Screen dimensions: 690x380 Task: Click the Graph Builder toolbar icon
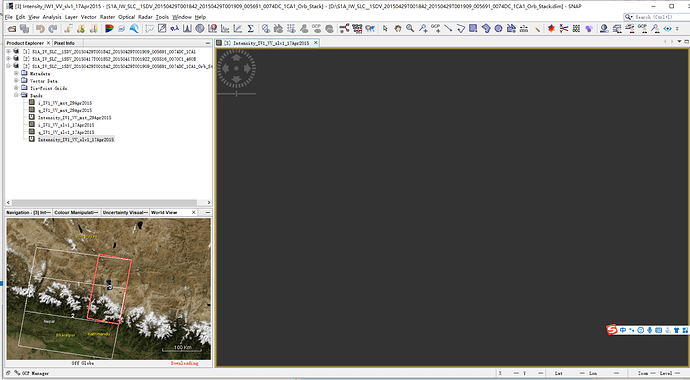pos(344,29)
